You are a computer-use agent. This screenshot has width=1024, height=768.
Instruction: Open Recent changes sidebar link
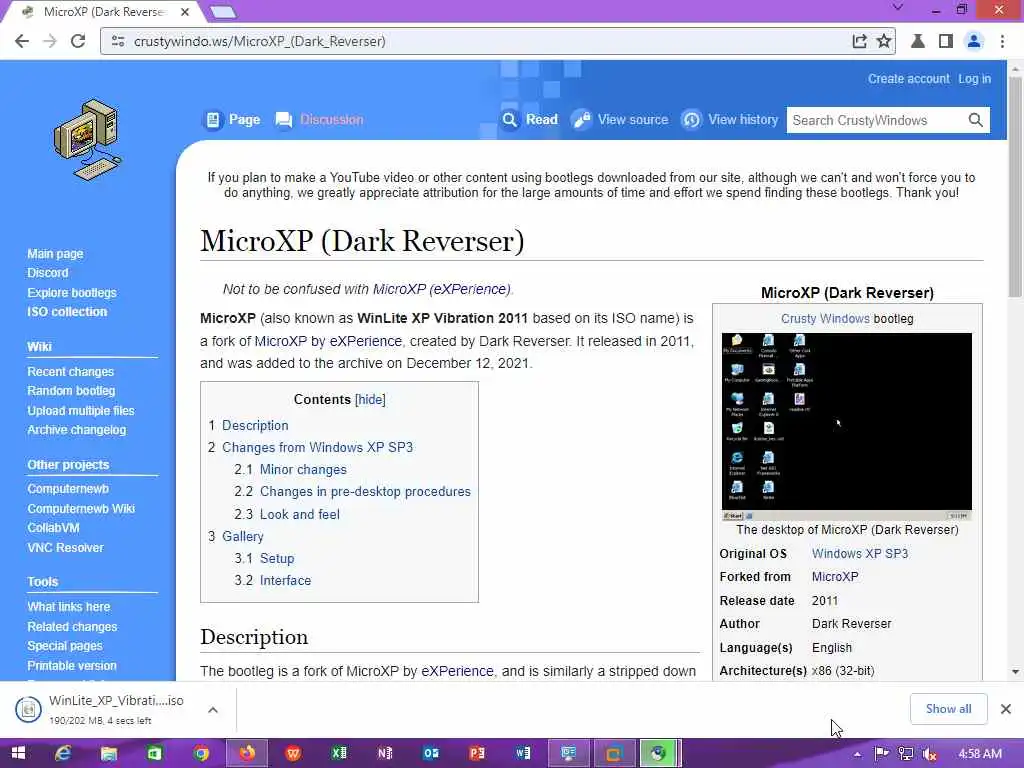tap(71, 372)
